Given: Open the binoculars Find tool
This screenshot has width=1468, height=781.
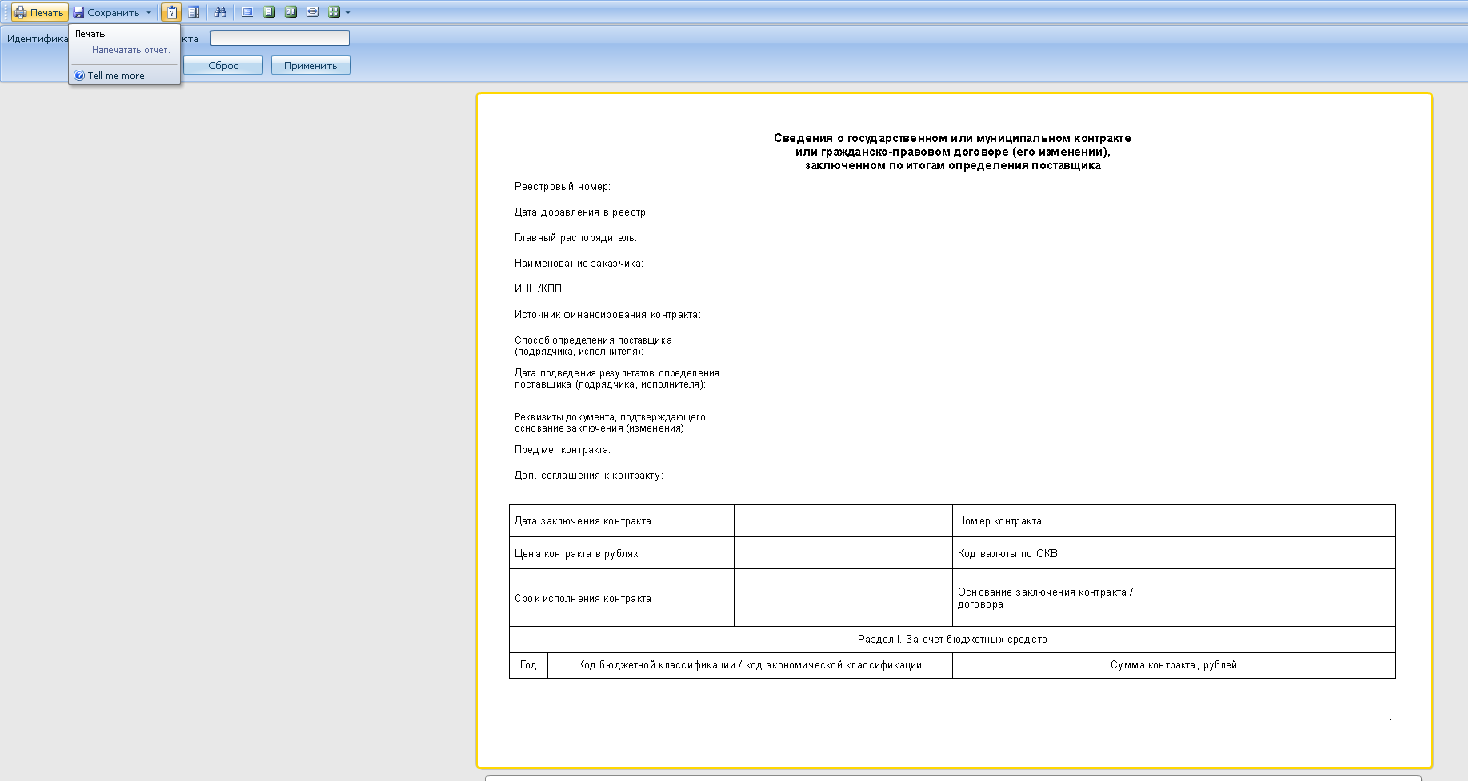Looking at the screenshot, I should (x=221, y=12).
